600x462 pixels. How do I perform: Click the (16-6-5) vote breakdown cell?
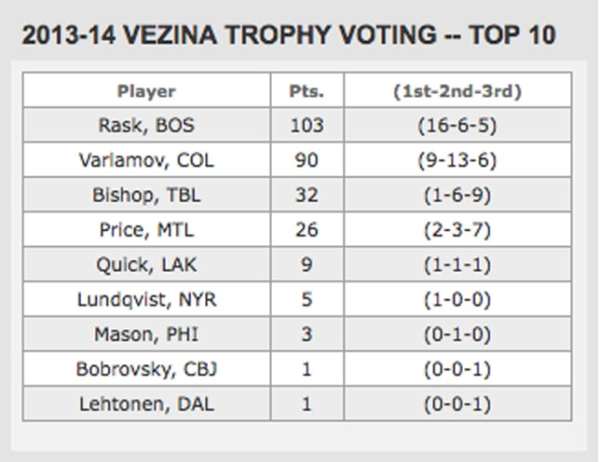(x=458, y=126)
